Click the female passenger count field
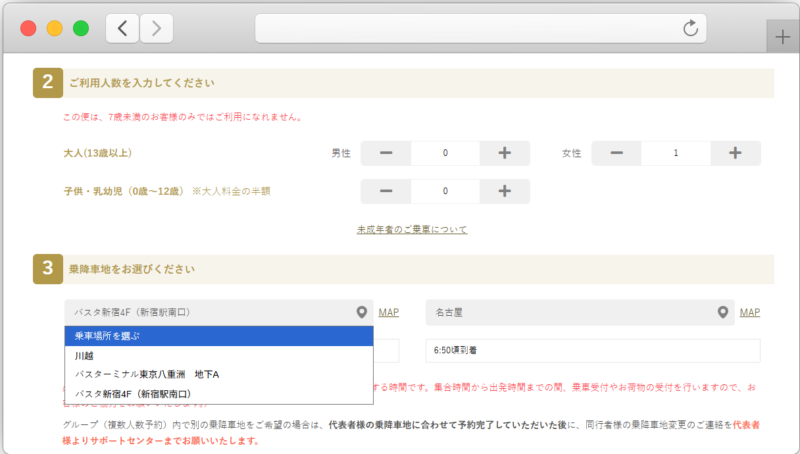Screen dimensions: 800x454 676,153
